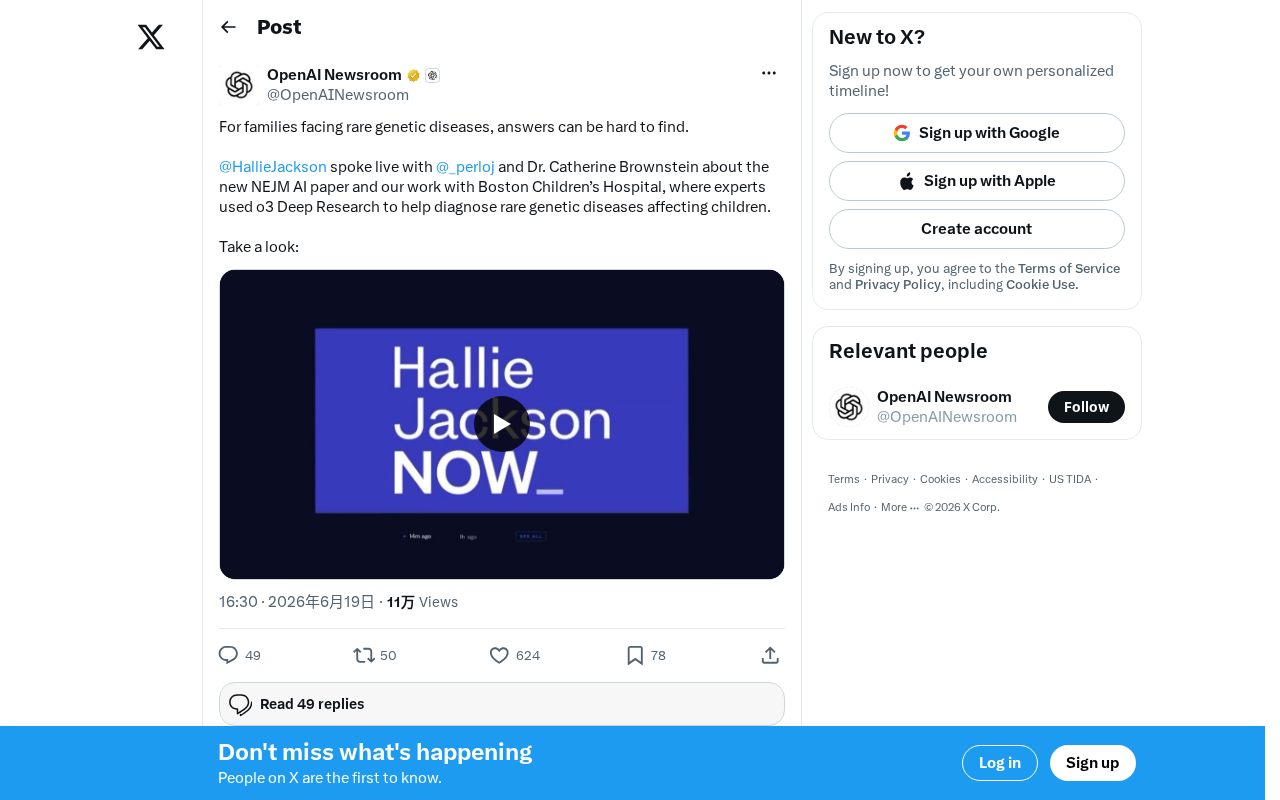Click the gold verified badge next to OpenAI Newsroom
1280x800 pixels.
click(x=413, y=75)
